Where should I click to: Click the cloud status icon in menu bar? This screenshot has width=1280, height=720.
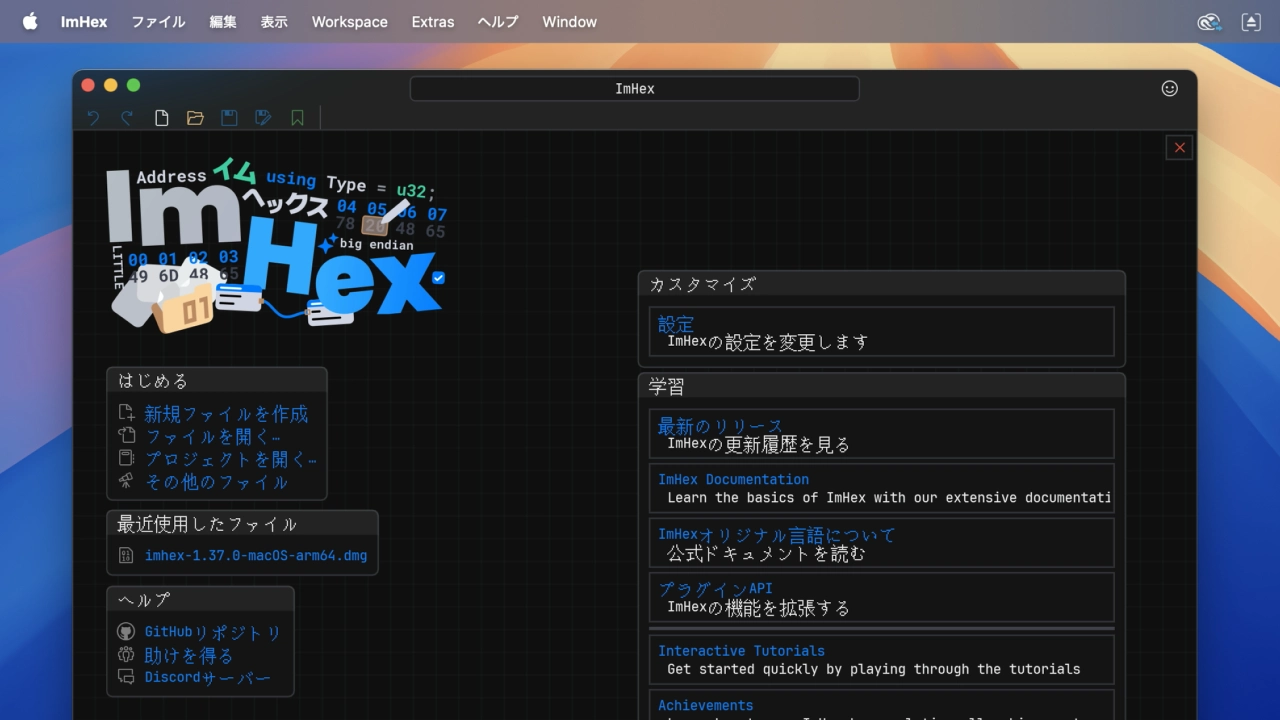click(x=1209, y=22)
